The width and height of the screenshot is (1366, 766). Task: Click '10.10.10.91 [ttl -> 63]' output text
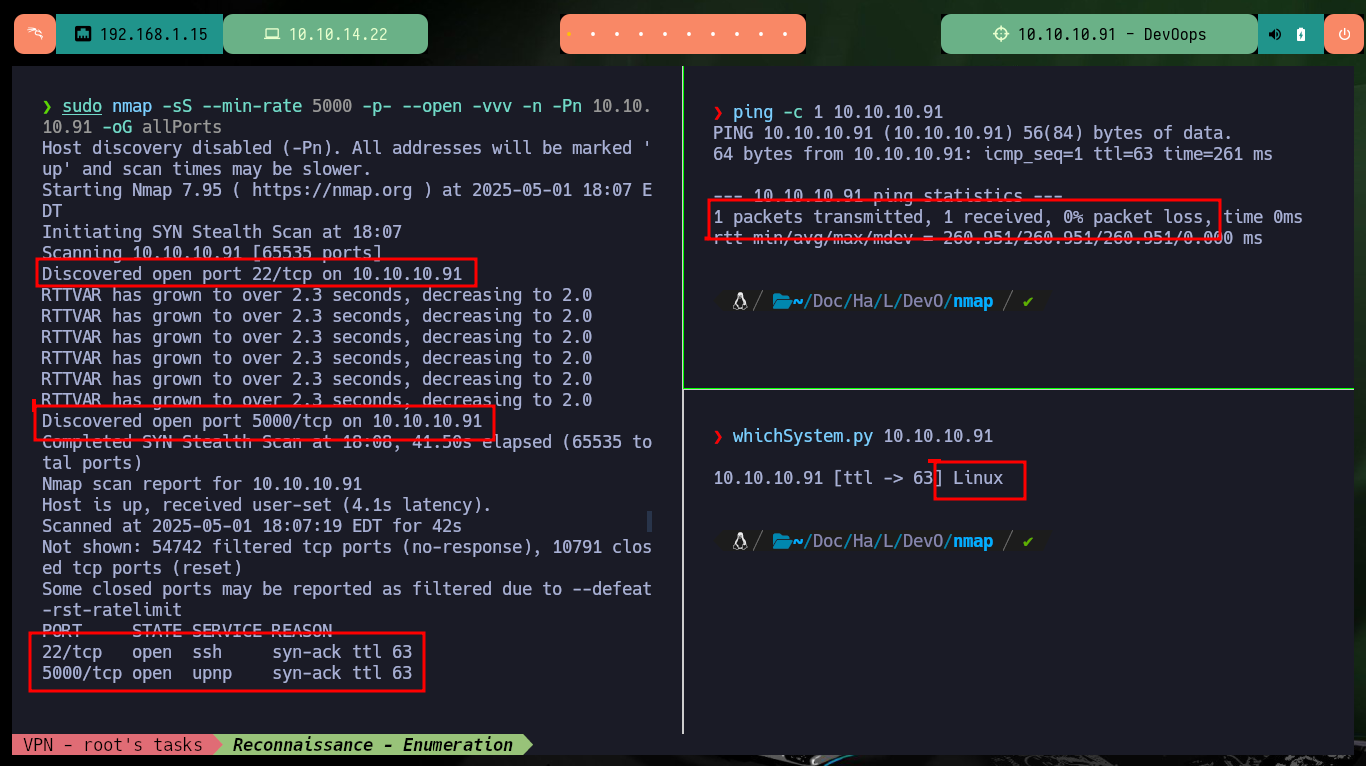(828, 478)
